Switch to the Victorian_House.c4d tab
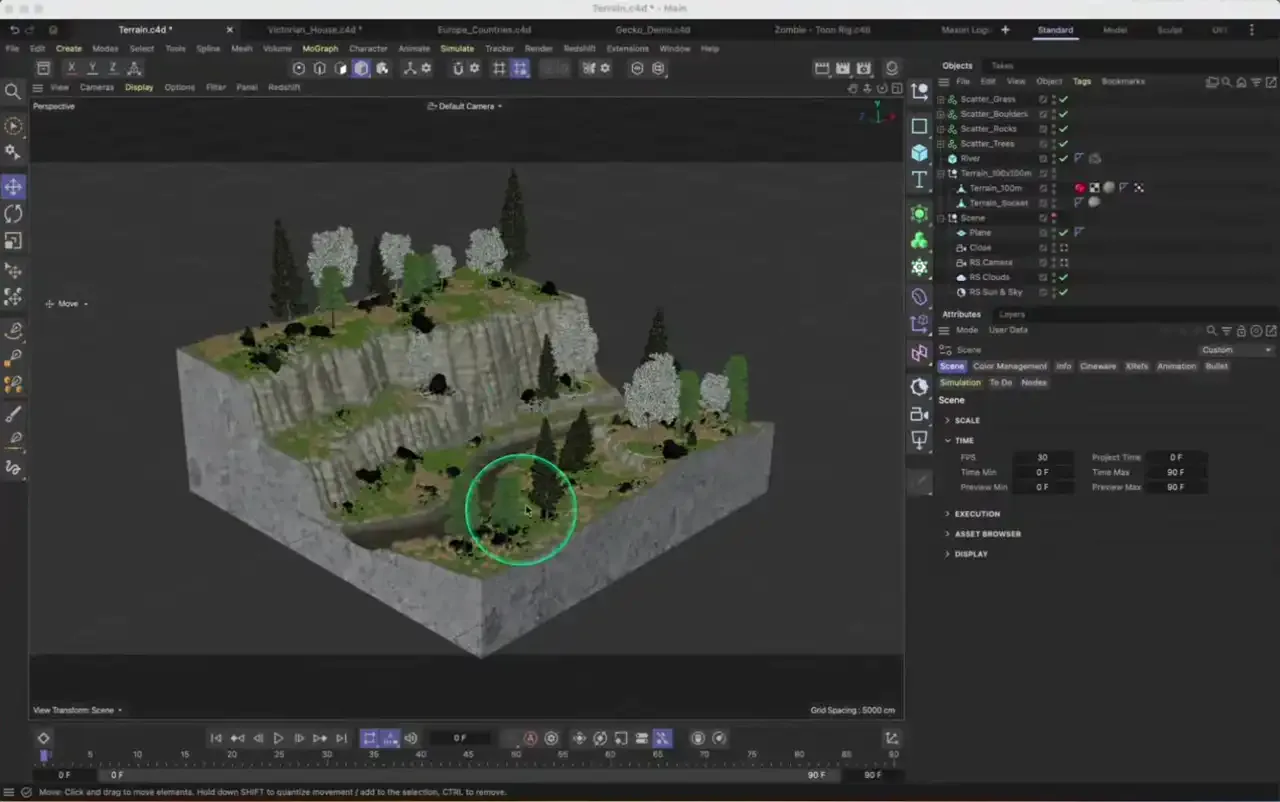The height and width of the screenshot is (802, 1280). coord(316,30)
